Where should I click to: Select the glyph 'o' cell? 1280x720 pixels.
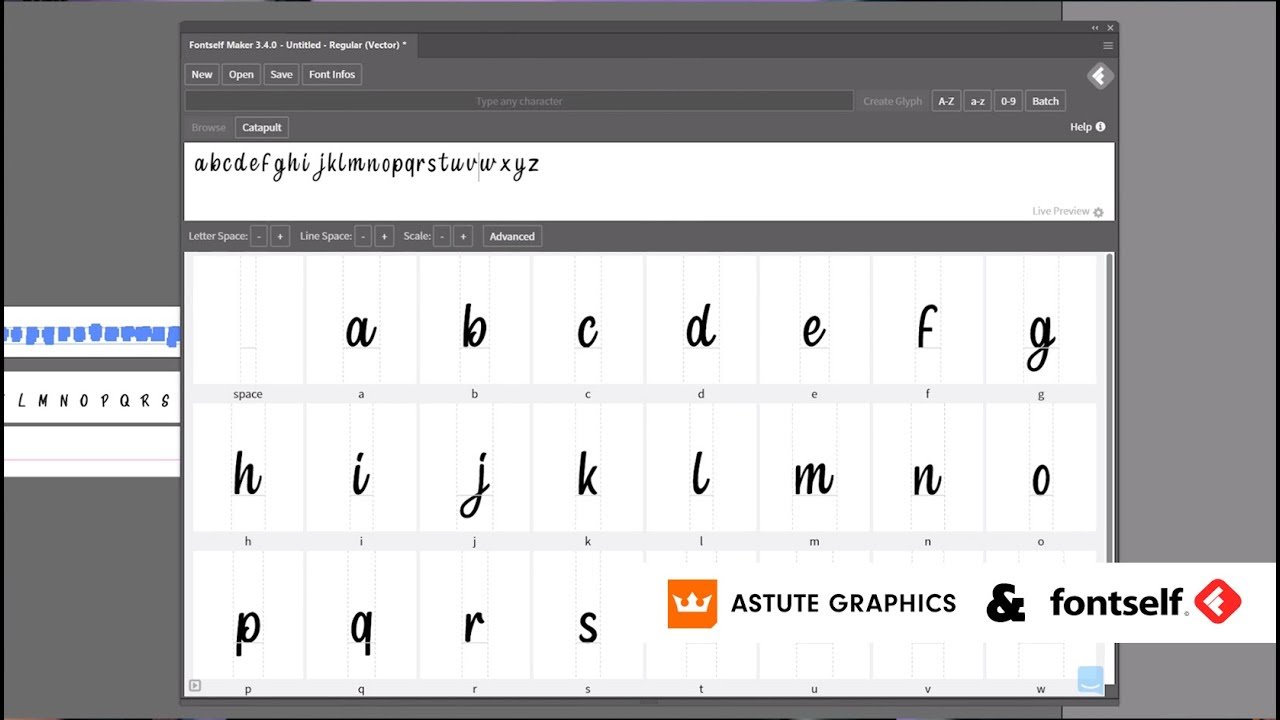click(1041, 468)
